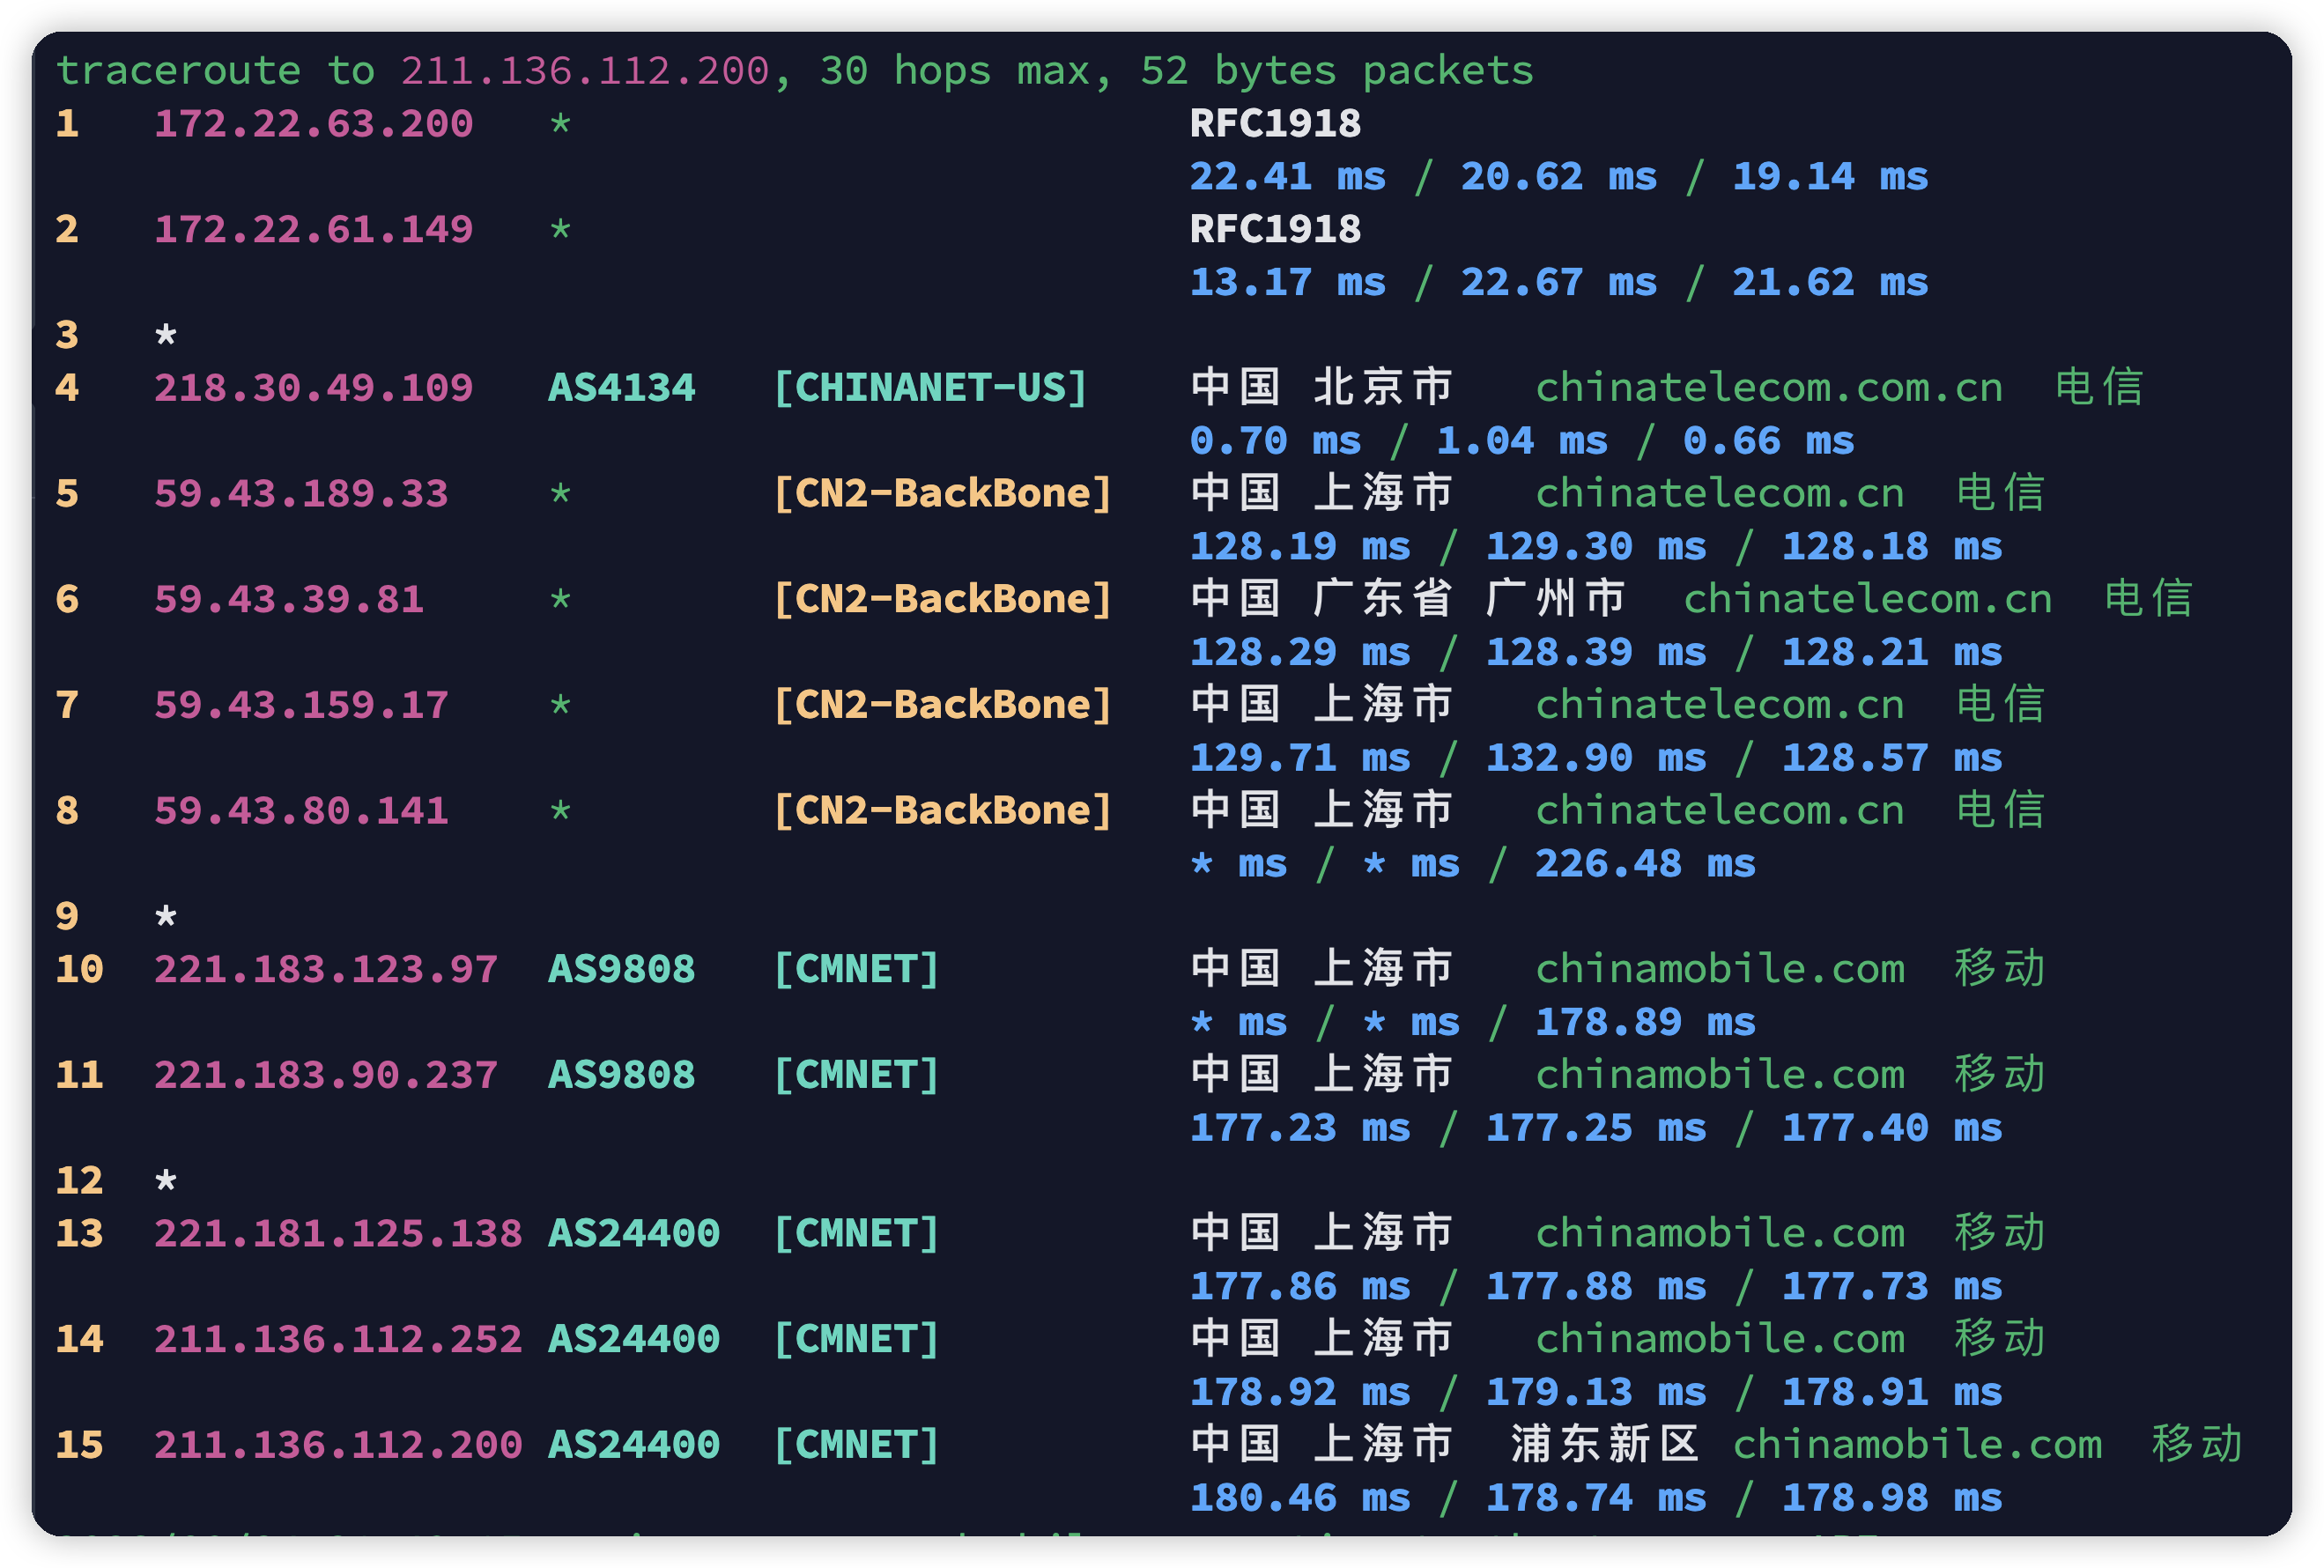2324x1568 pixels.
Task: Click 177.88 ms latency on hop 13
Action: tap(1596, 1287)
